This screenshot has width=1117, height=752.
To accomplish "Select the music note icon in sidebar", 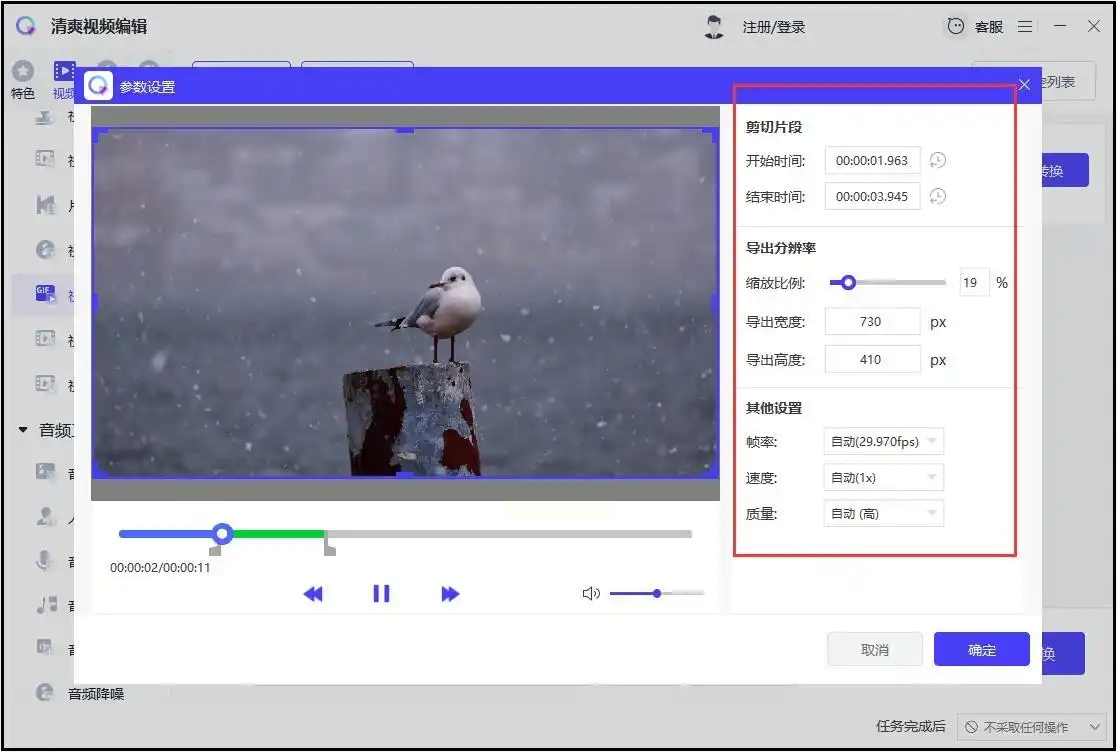I will 46,605.
